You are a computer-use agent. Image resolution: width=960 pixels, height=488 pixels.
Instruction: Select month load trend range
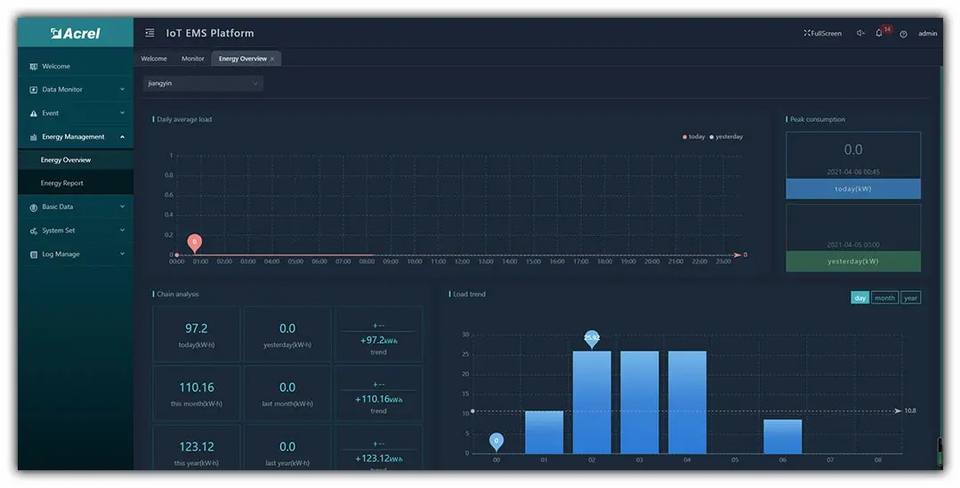click(885, 298)
